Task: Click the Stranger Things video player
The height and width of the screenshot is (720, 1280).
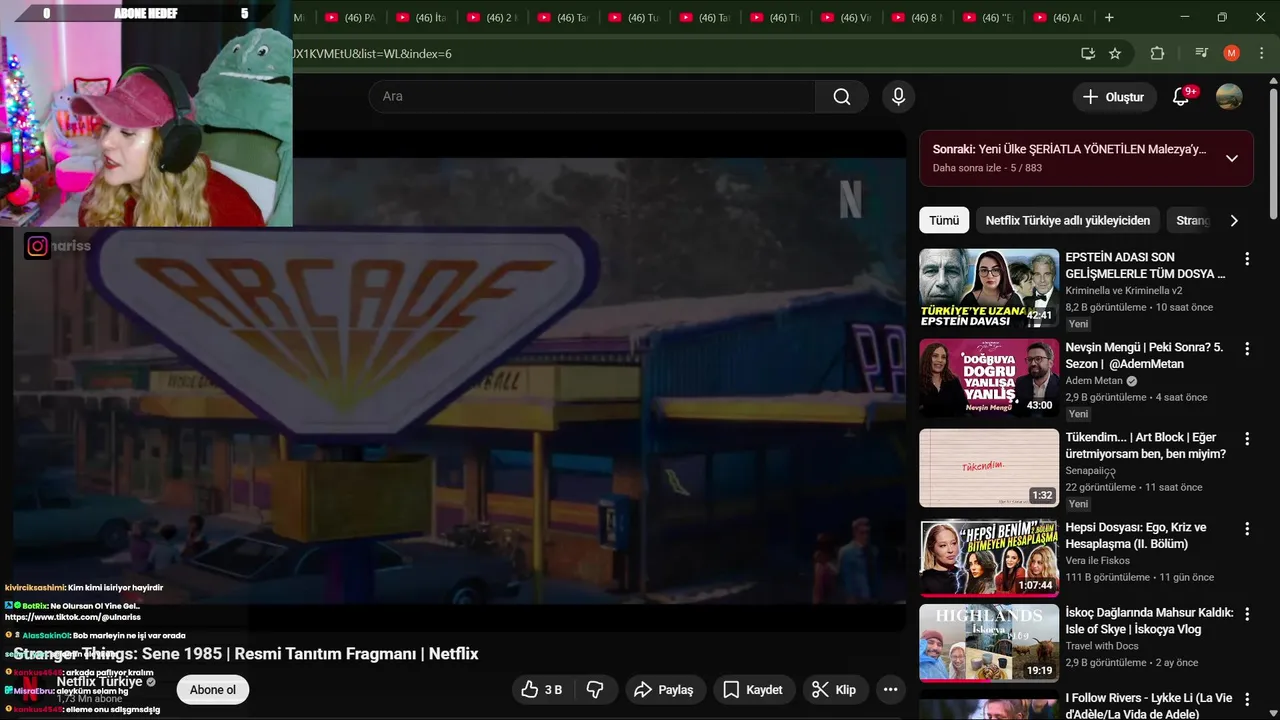Action: coord(460,380)
